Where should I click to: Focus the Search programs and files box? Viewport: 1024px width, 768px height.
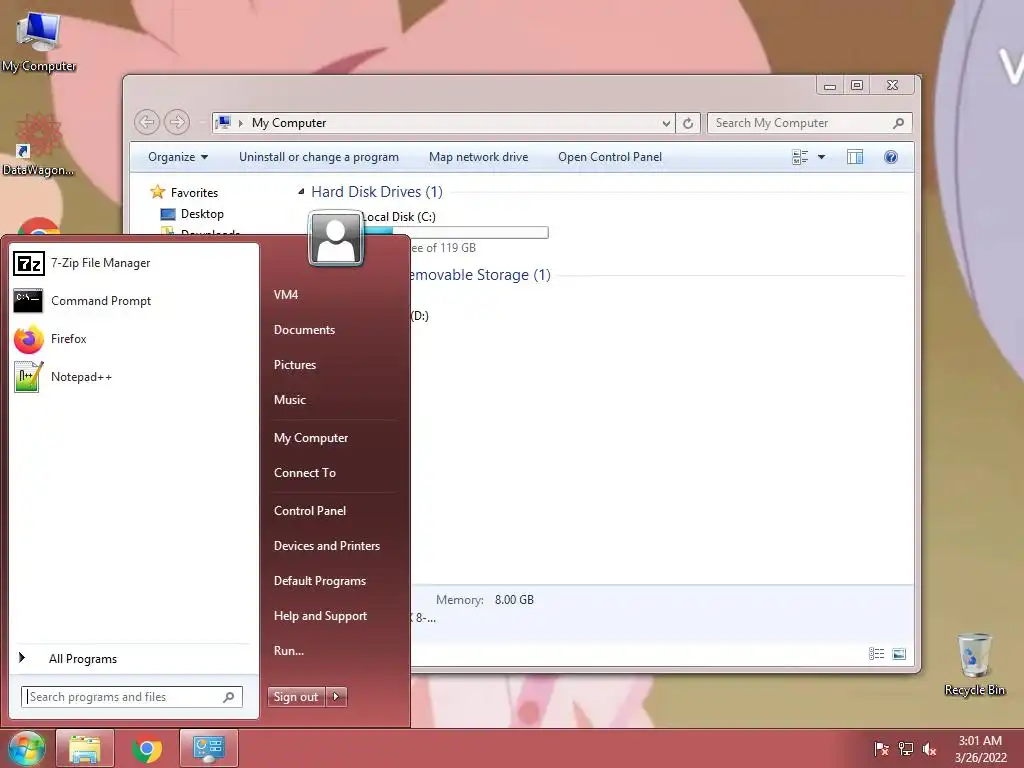pyautogui.click(x=132, y=697)
